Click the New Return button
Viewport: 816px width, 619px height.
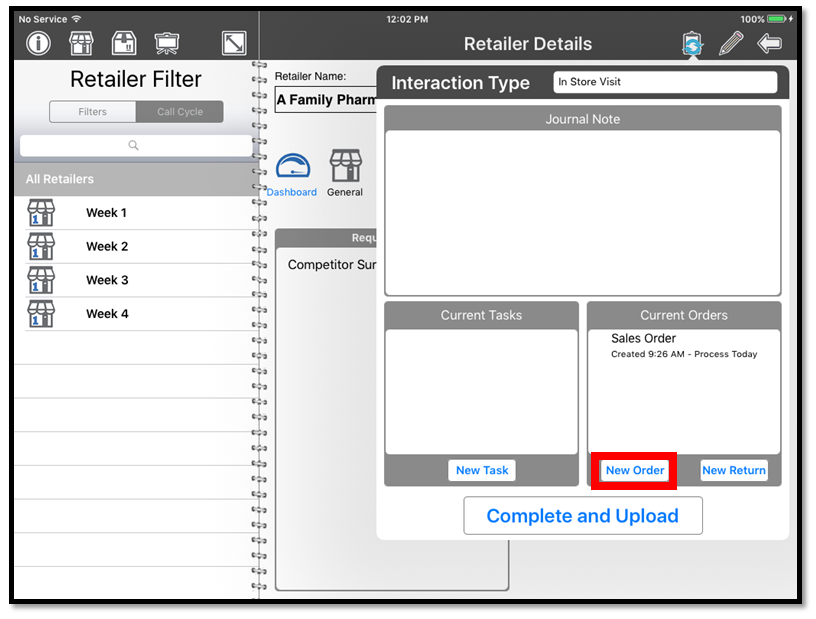coord(734,470)
